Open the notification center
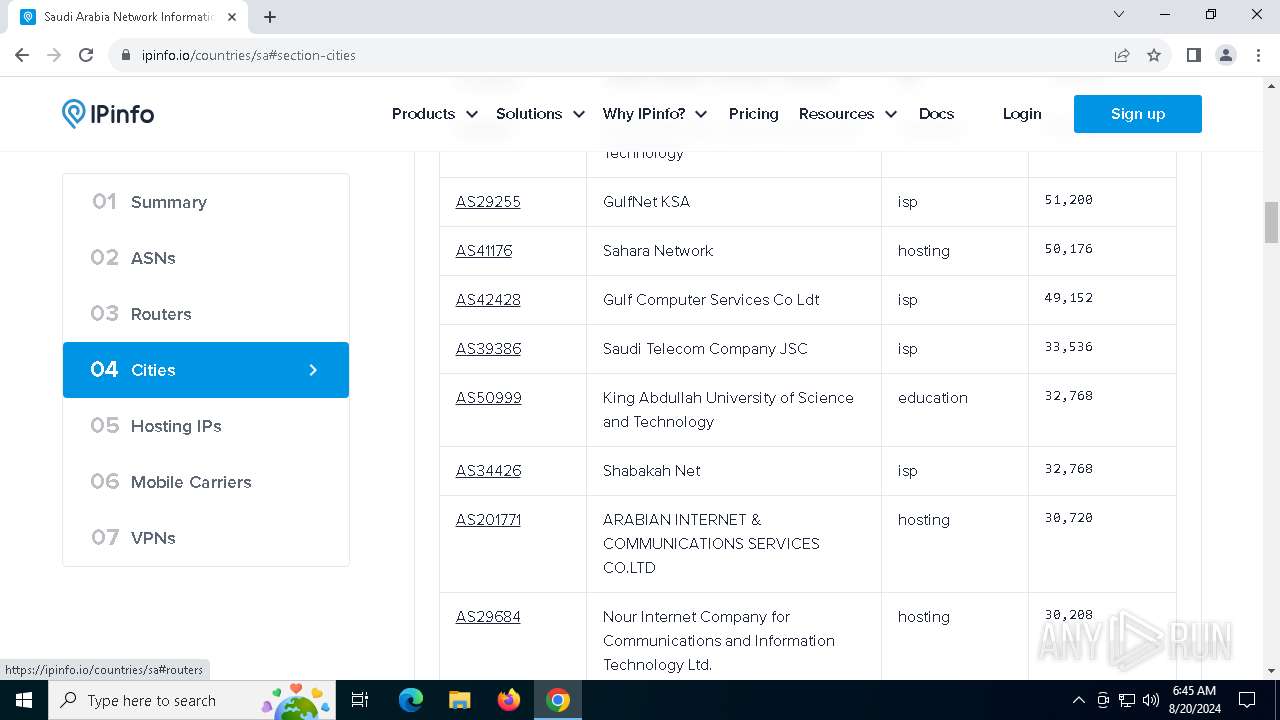The width and height of the screenshot is (1280, 720). tap(1247, 700)
